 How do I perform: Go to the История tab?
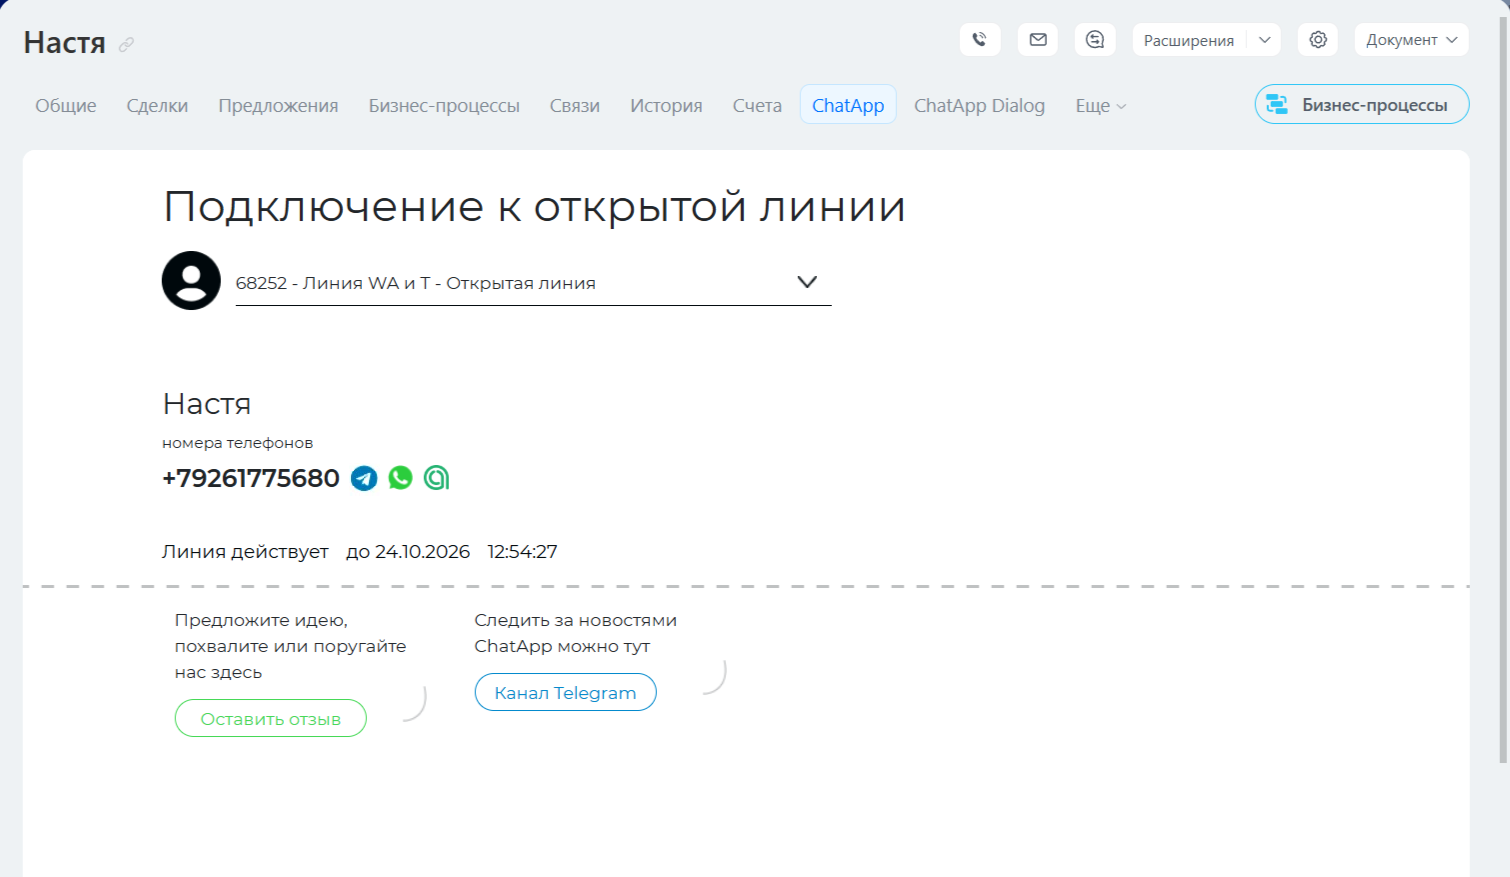pos(665,106)
